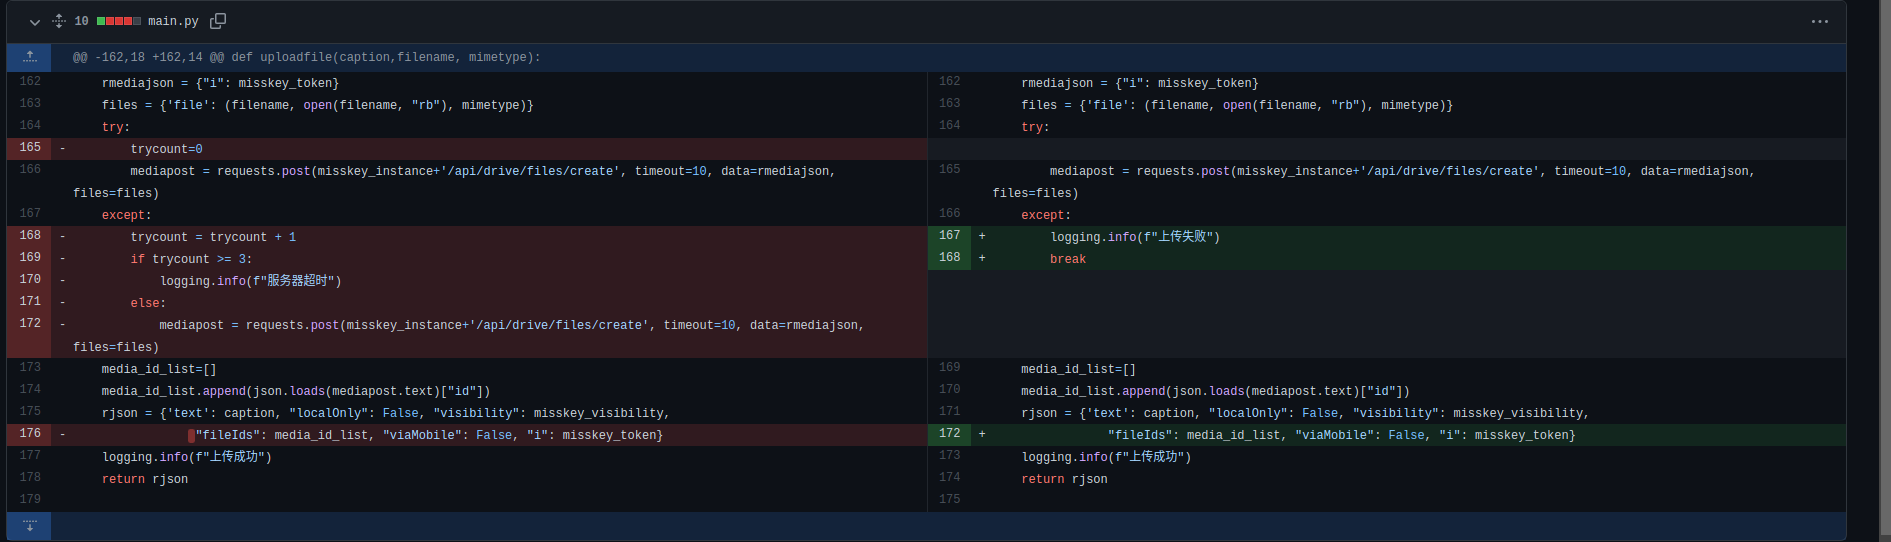Viewport: 1891px width, 542px height.
Task: Click the removed 'trycount=0' code line
Action: 166,149
